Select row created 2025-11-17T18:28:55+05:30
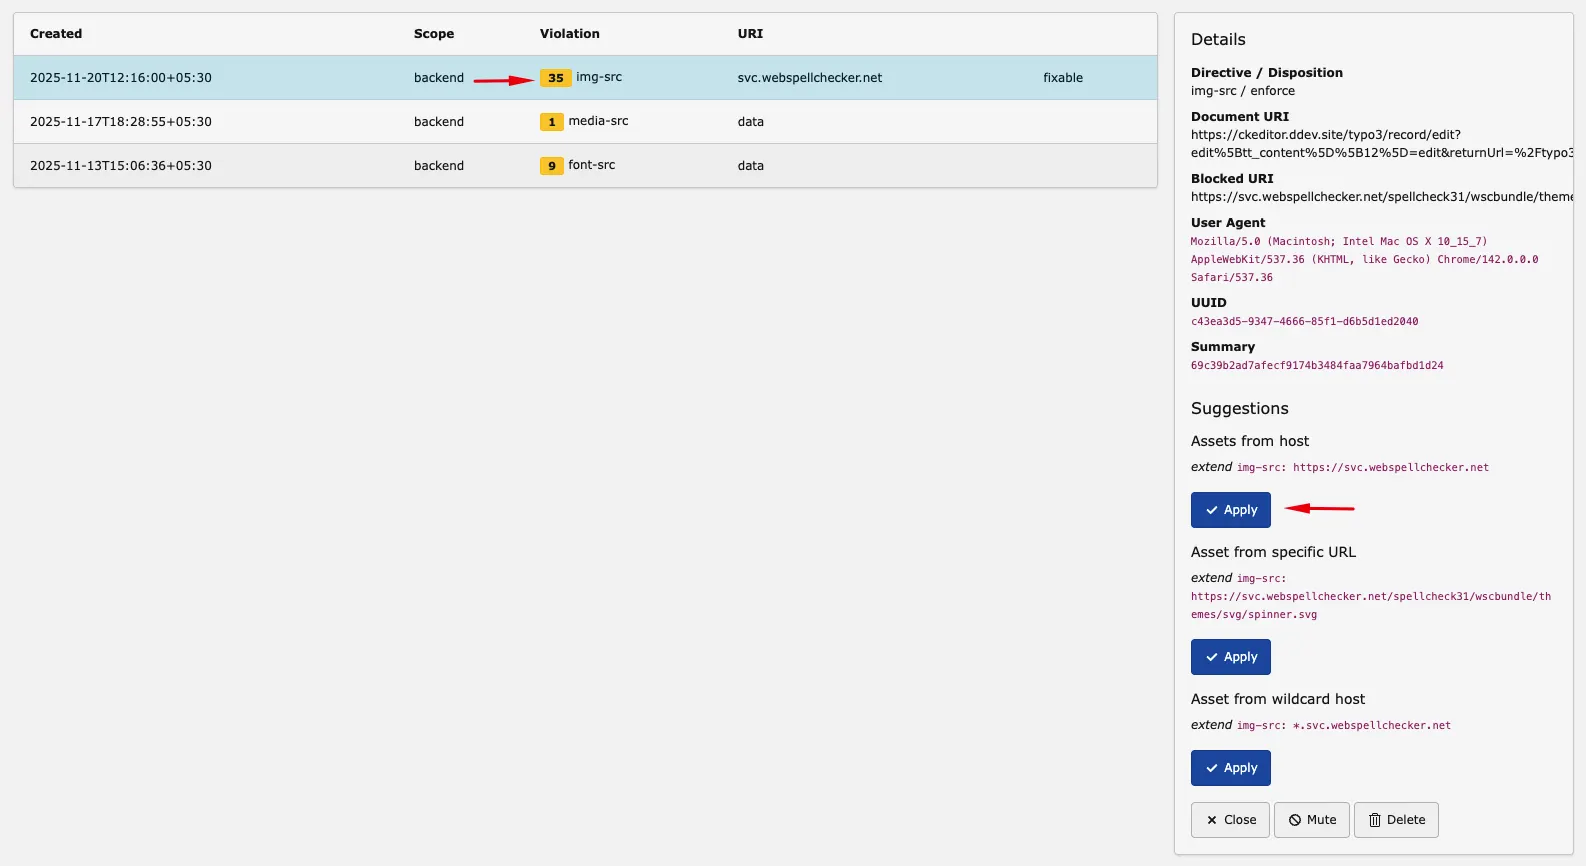1586x866 pixels. pos(585,122)
